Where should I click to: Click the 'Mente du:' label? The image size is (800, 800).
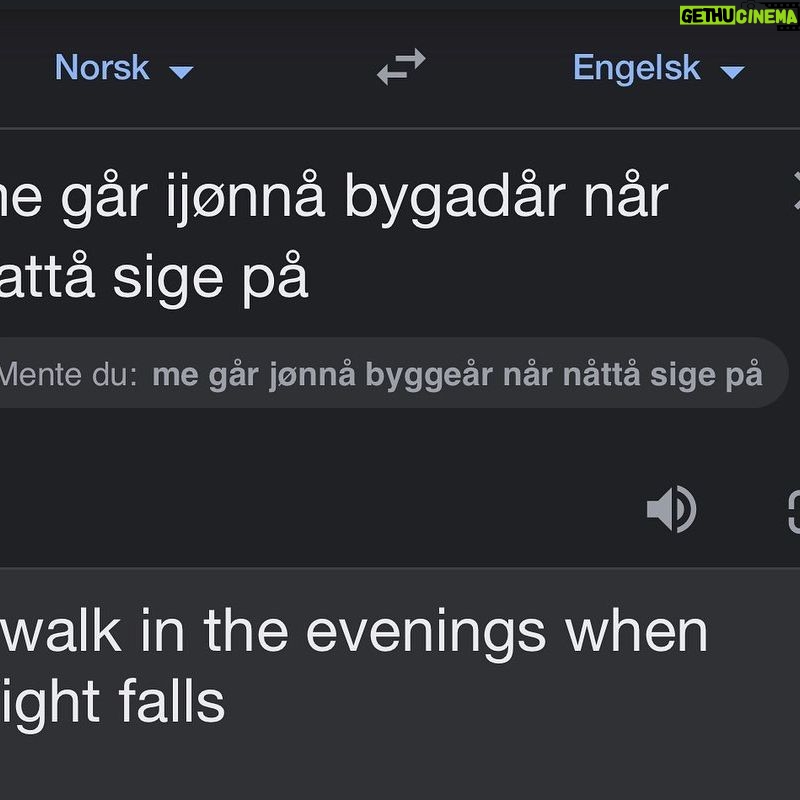[68, 375]
